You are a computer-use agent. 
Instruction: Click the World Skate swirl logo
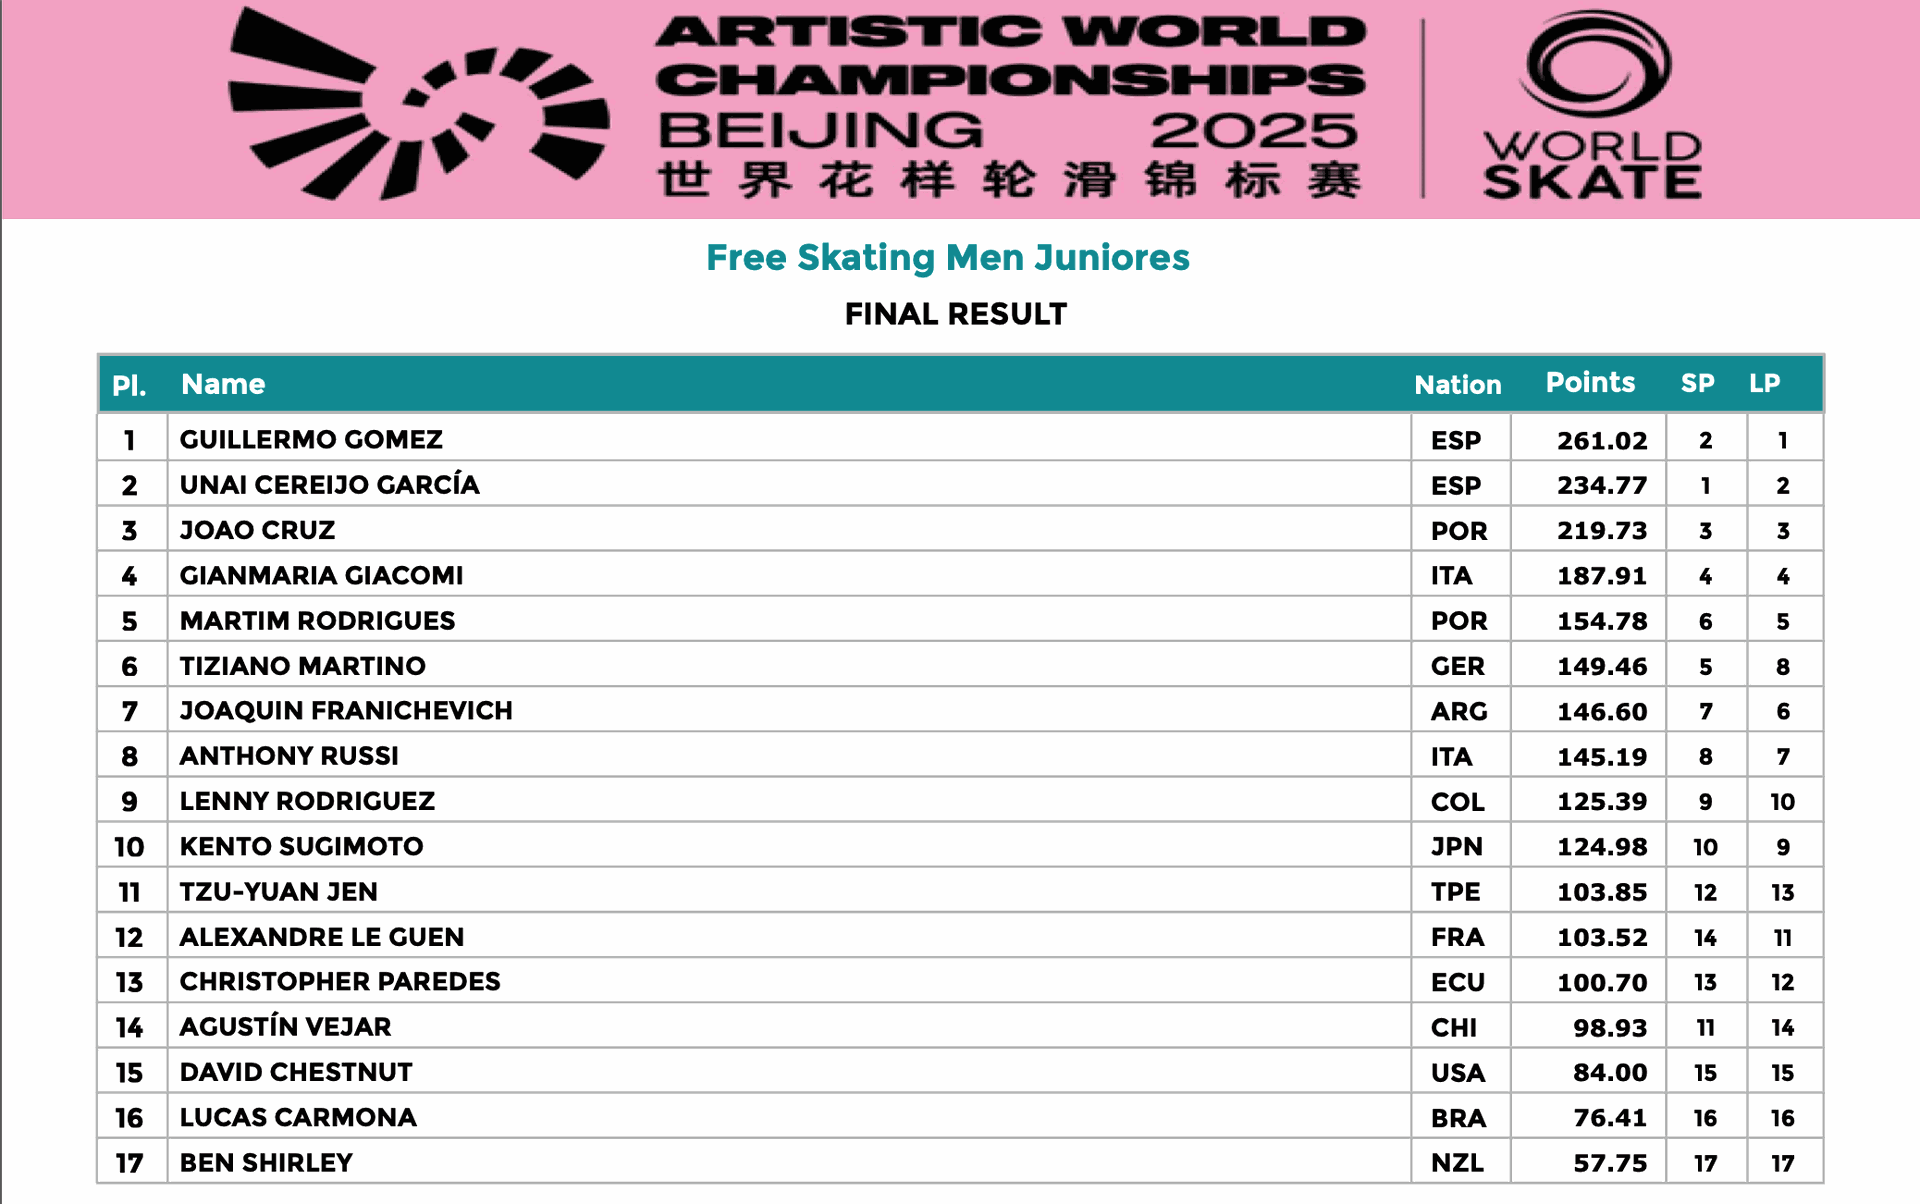1594,65
